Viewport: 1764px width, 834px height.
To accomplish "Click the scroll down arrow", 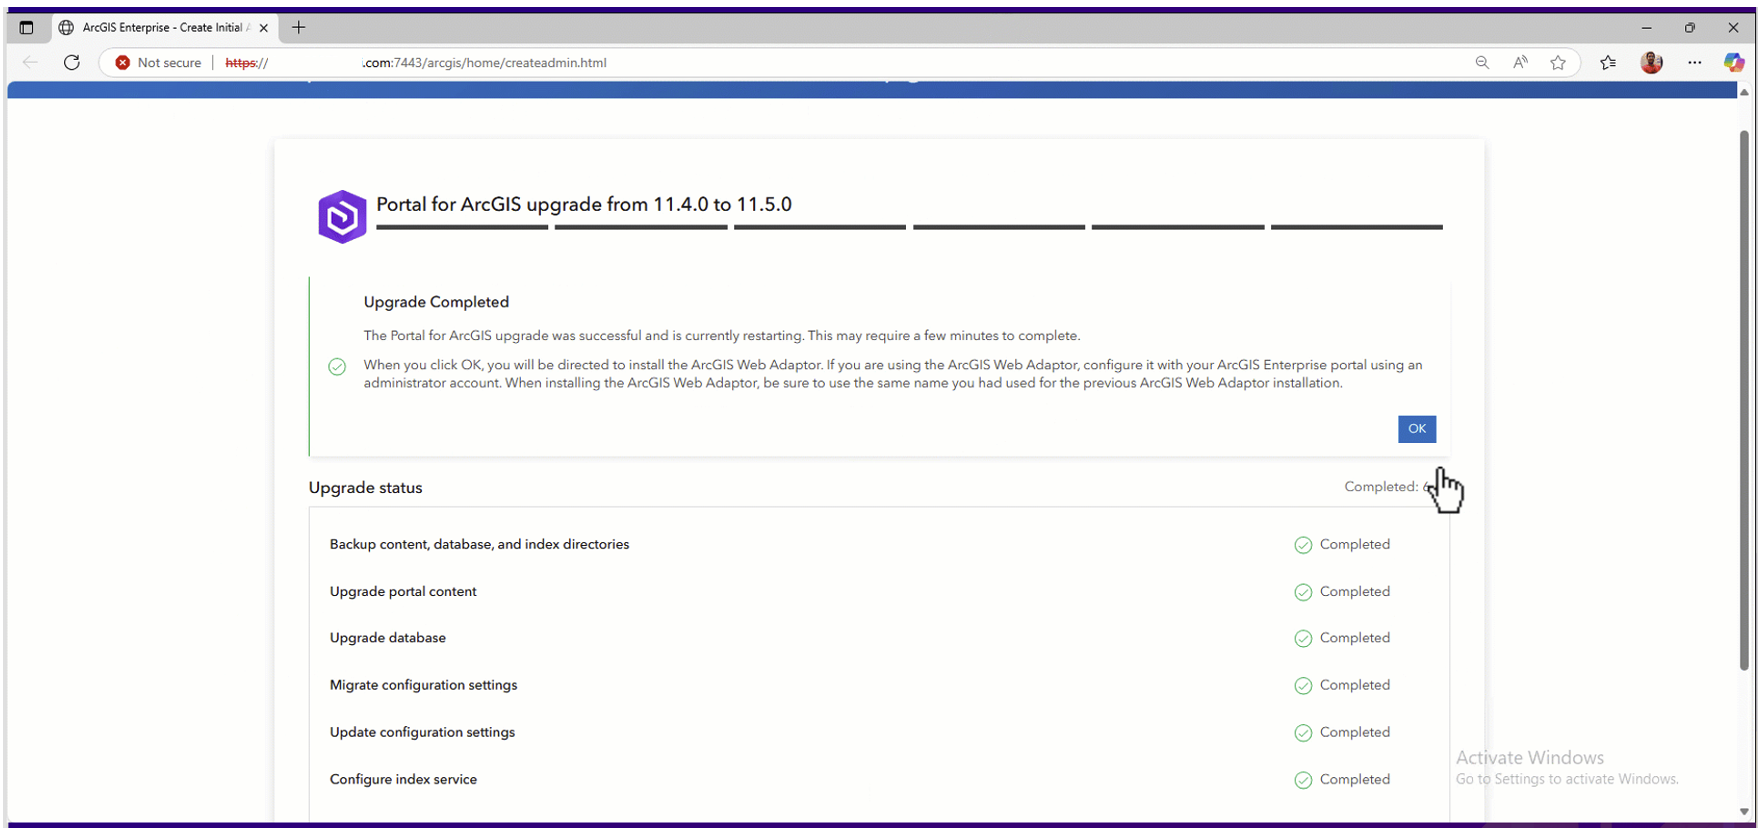I will 1745,811.
